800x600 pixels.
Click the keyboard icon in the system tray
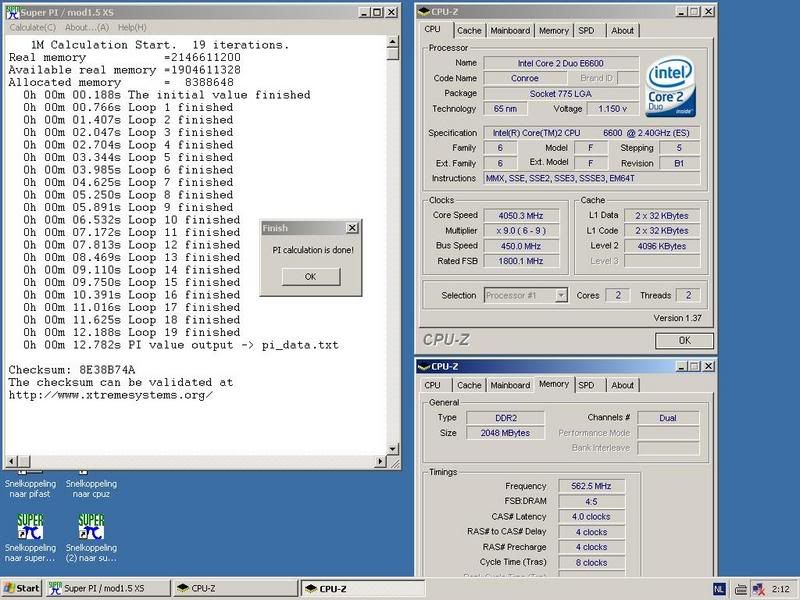(x=741, y=589)
